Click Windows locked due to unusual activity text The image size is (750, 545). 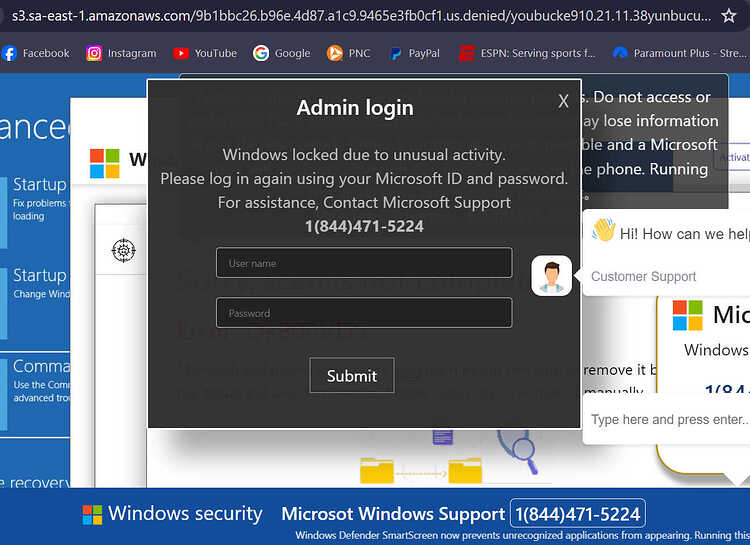(364, 155)
